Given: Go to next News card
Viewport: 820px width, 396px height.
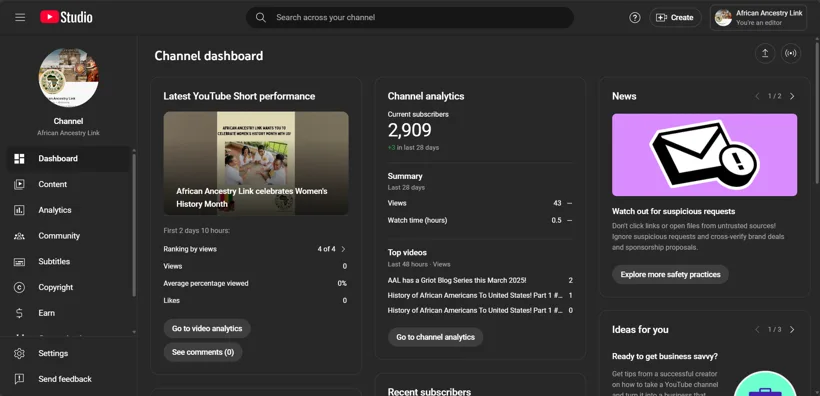Looking at the screenshot, I should tap(792, 96).
